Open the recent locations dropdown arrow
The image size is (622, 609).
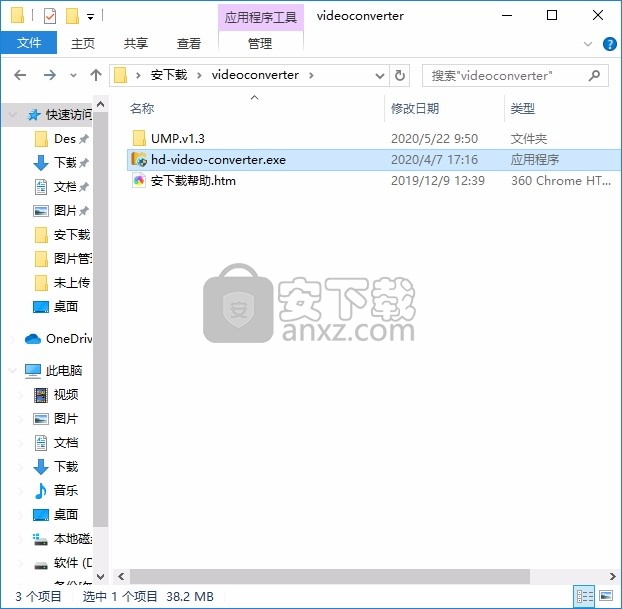73,75
